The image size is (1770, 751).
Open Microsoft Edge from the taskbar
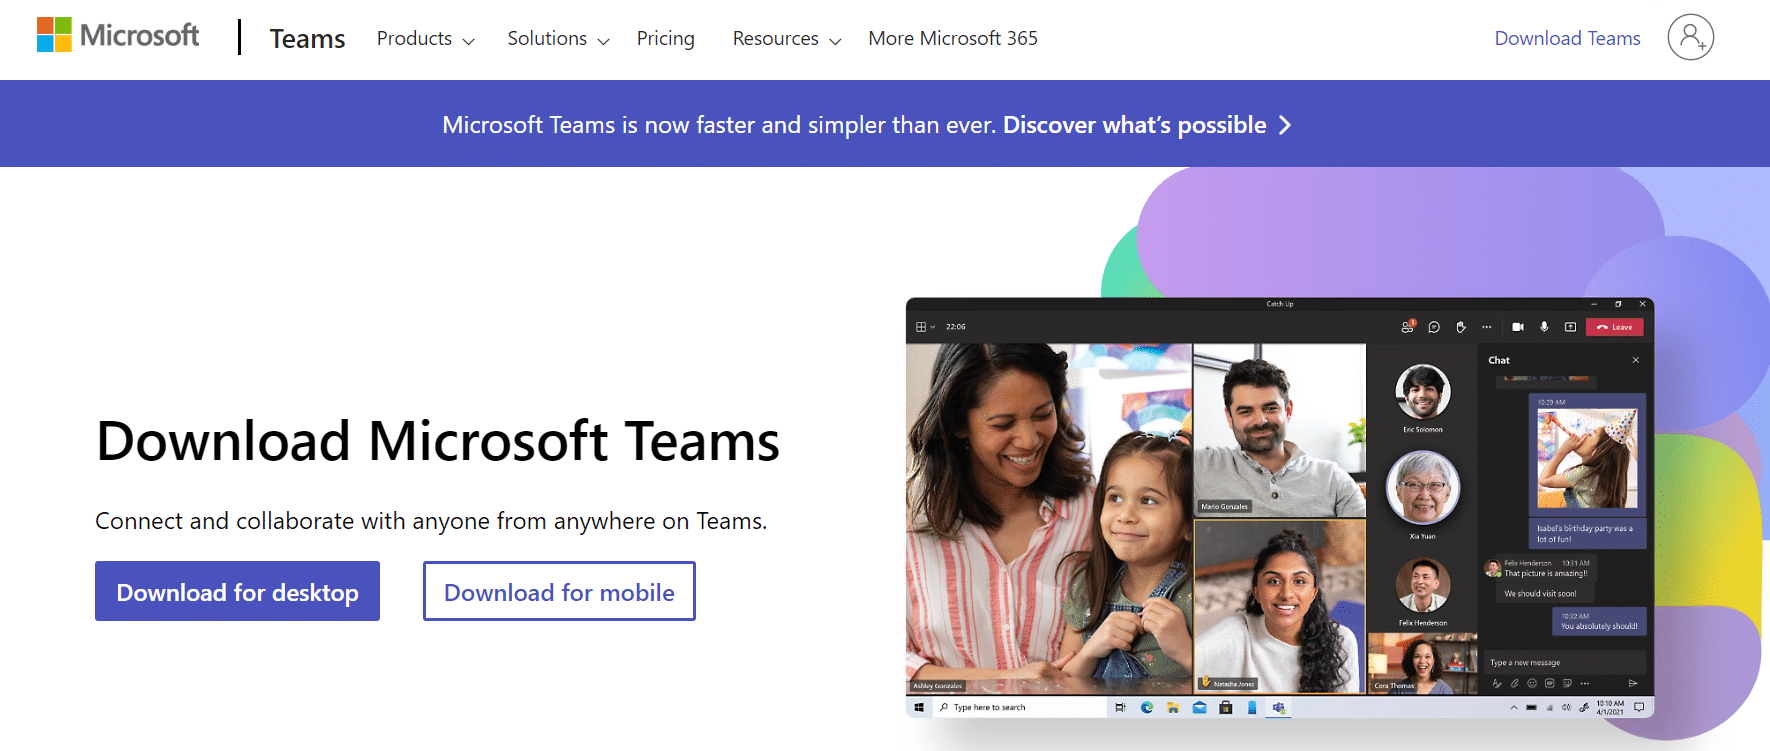click(x=1147, y=707)
